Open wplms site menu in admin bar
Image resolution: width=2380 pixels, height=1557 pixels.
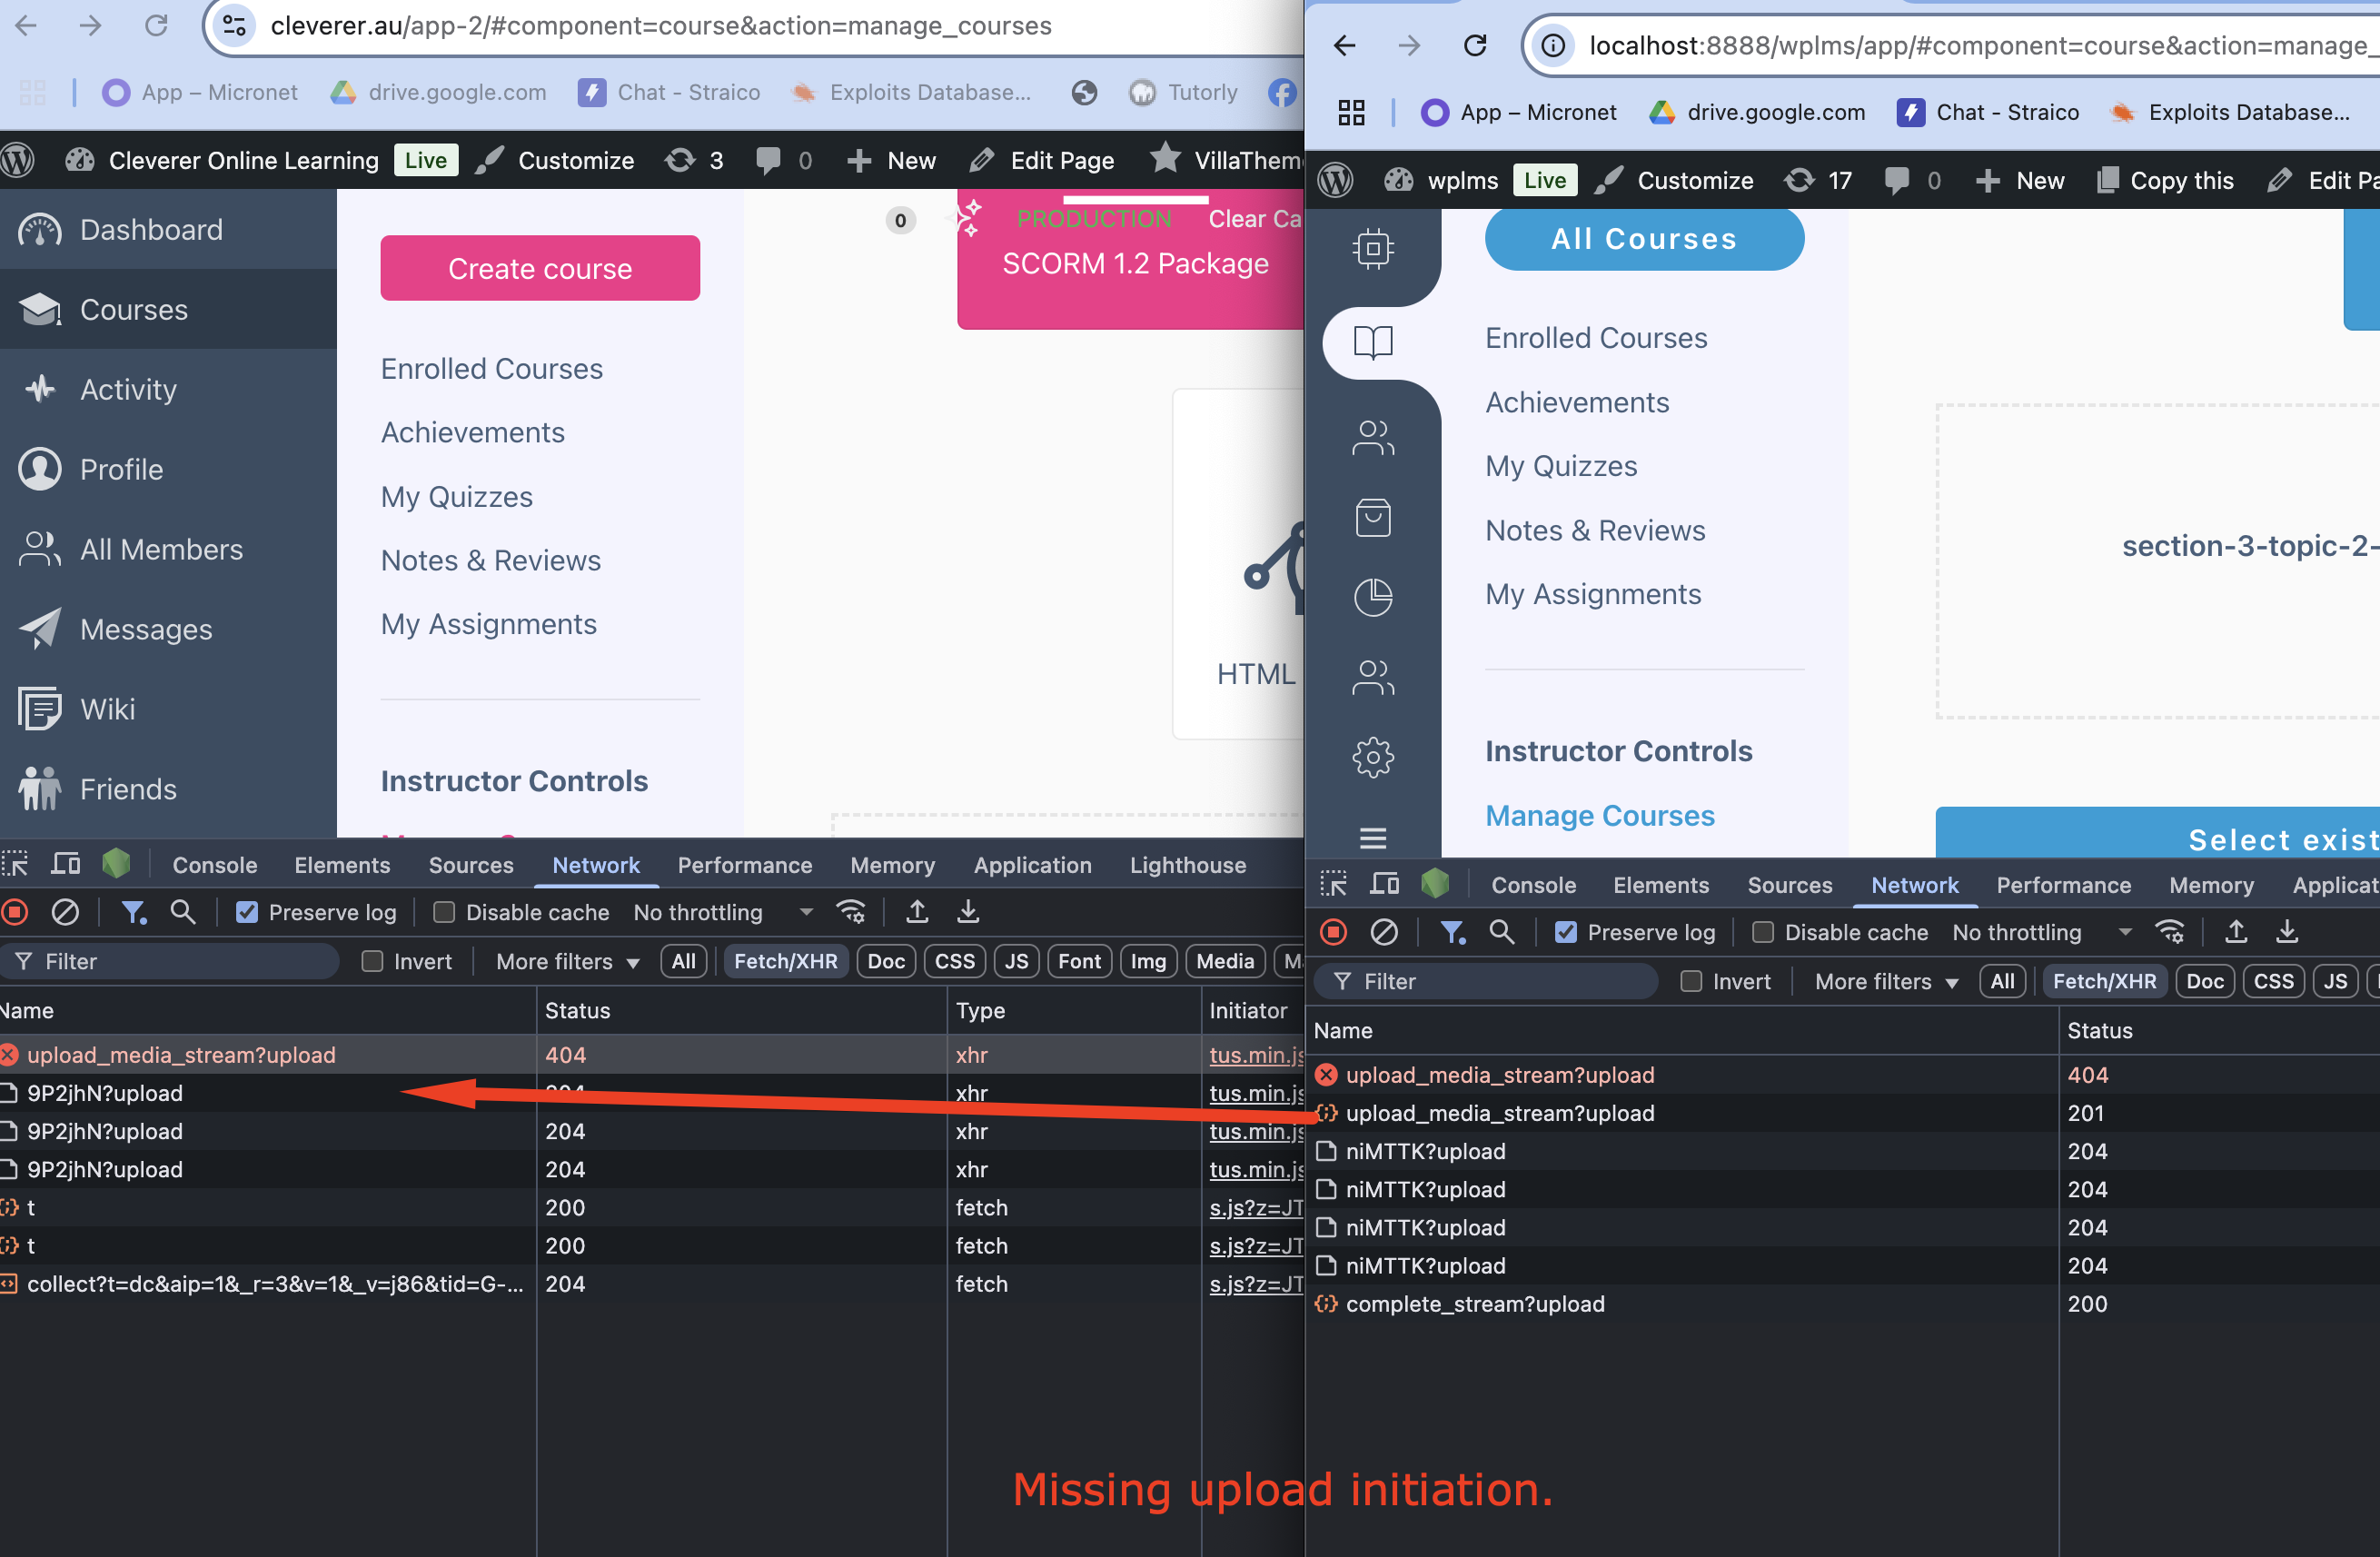pyautogui.click(x=1441, y=180)
